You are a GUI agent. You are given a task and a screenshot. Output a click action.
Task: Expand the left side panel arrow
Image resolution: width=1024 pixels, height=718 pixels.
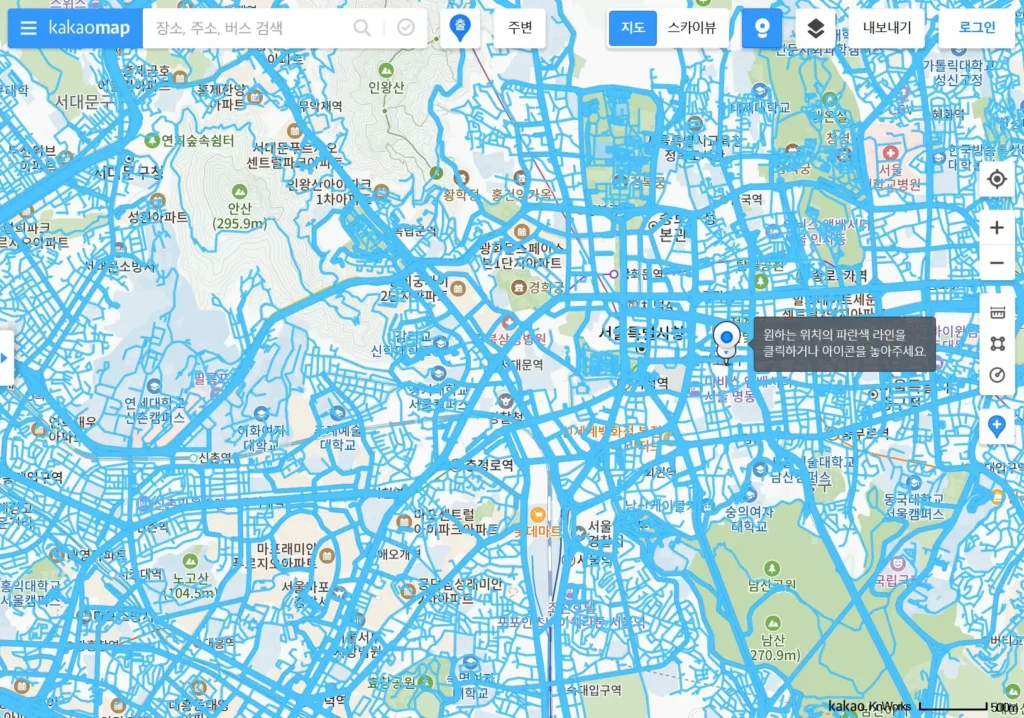5,357
